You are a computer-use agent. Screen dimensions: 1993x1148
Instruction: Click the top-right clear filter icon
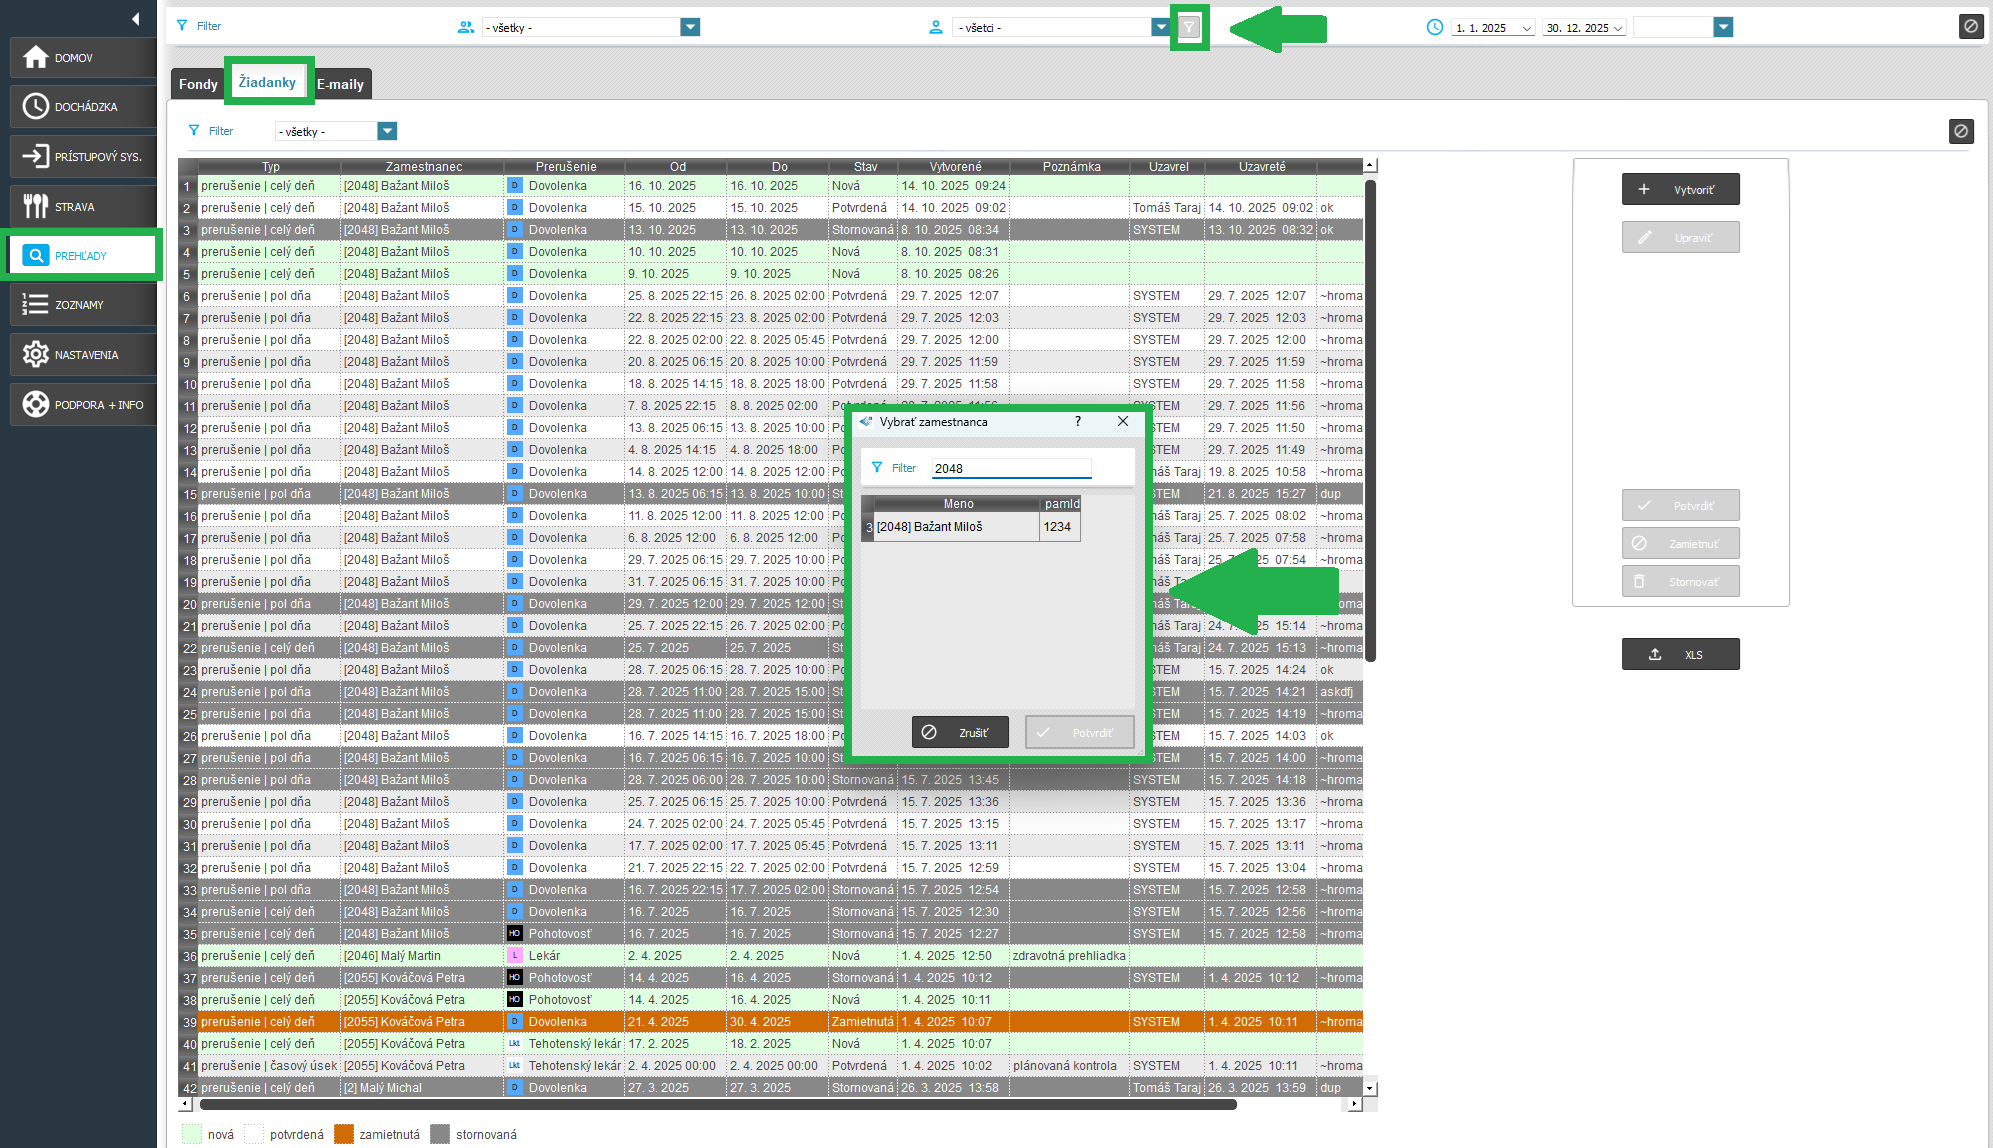click(1970, 27)
